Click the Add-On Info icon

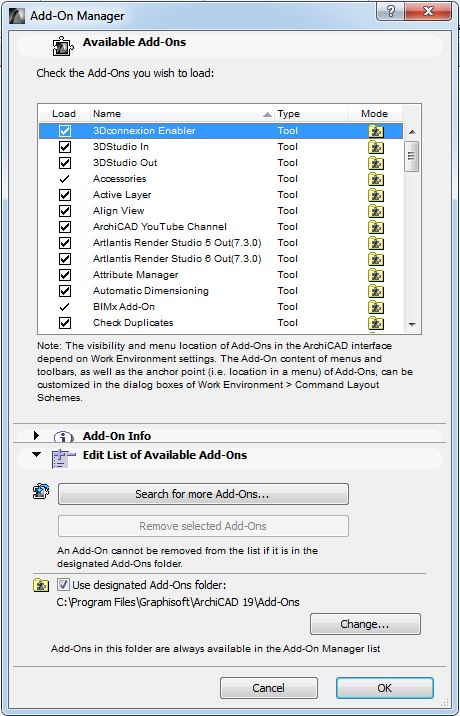tap(63, 437)
